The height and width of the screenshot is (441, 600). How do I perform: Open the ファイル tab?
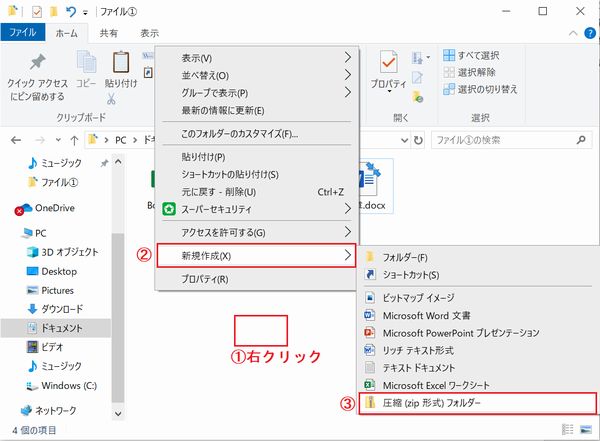[23, 33]
